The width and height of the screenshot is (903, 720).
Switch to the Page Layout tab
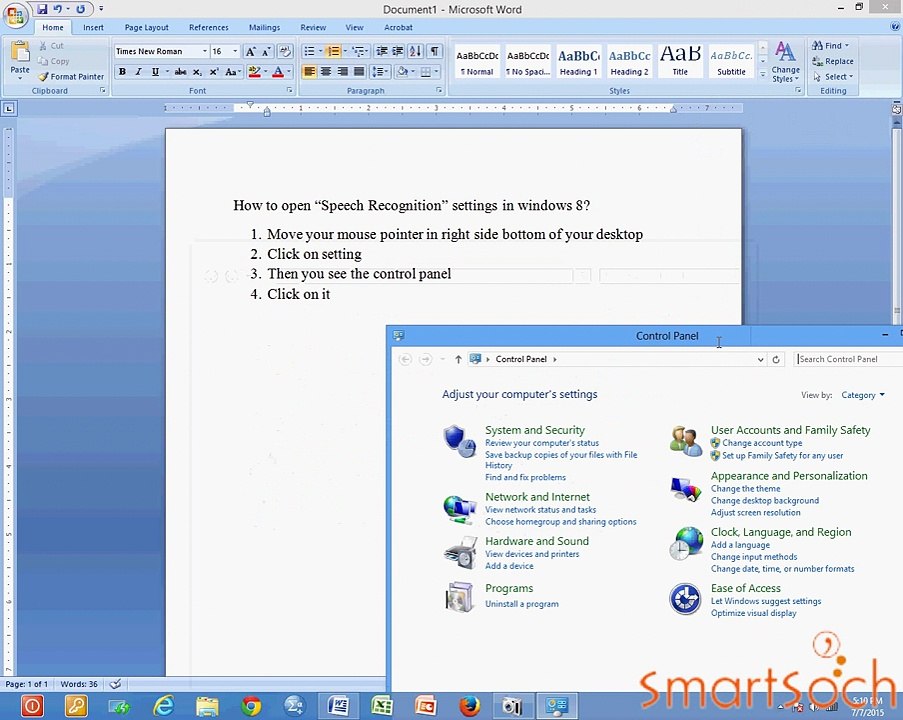pyautogui.click(x=146, y=27)
